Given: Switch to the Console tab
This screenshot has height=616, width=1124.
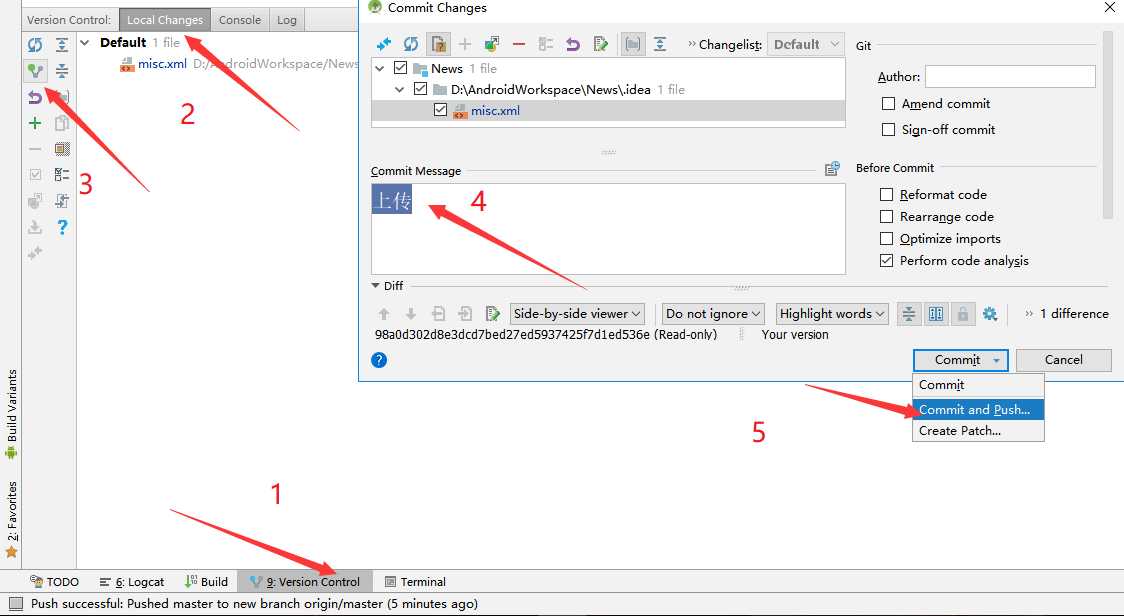Looking at the screenshot, I should [x=239, y=20].
